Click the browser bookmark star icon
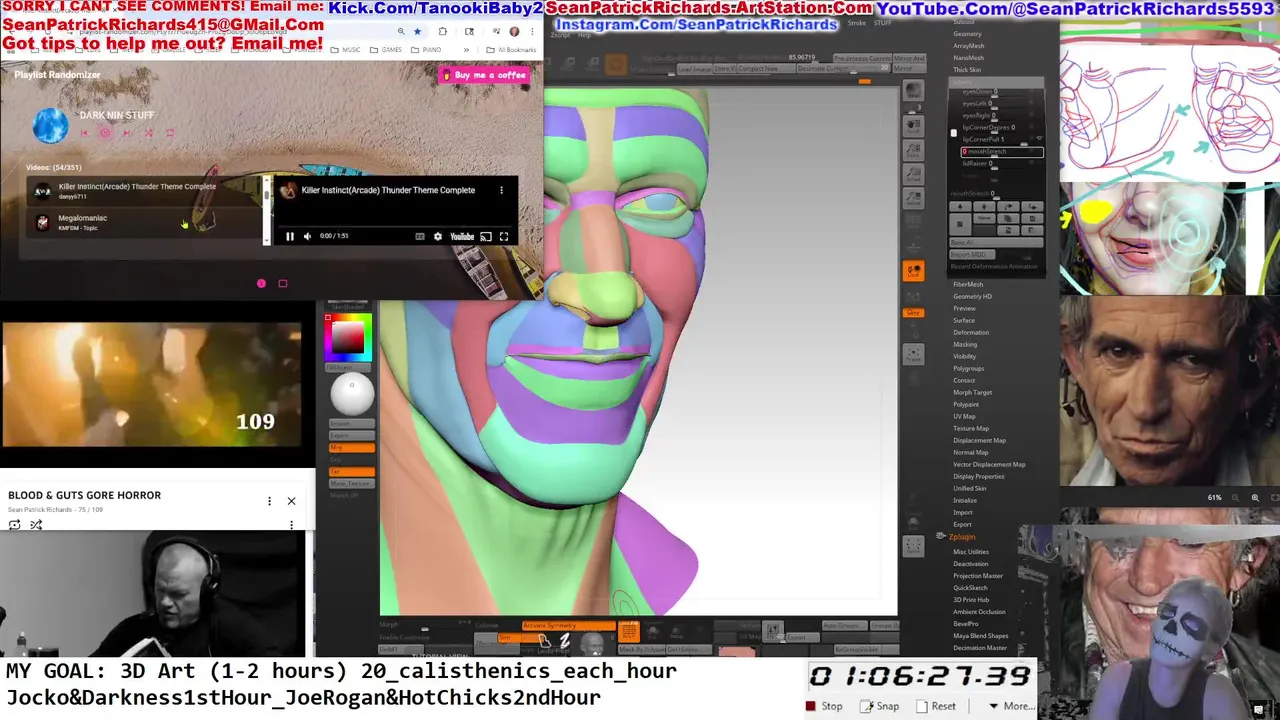This screenshot has height=720, width=1280. (x=417, y=32)
